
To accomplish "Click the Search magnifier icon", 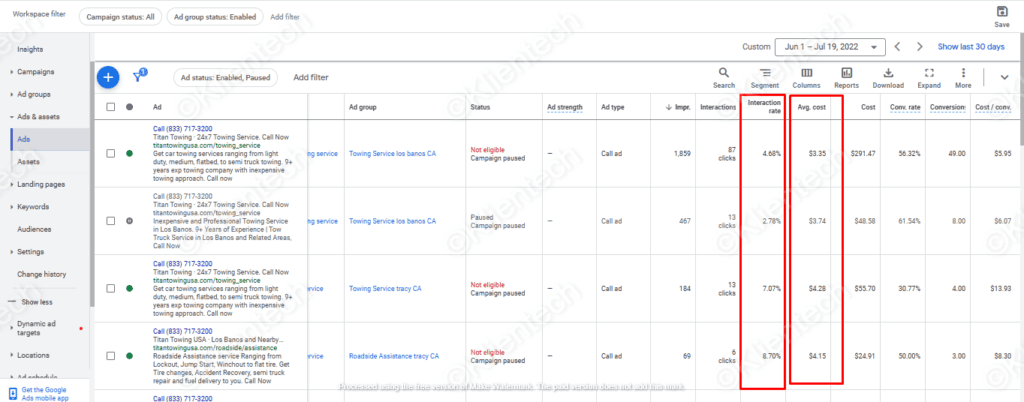I will [723, 73].
